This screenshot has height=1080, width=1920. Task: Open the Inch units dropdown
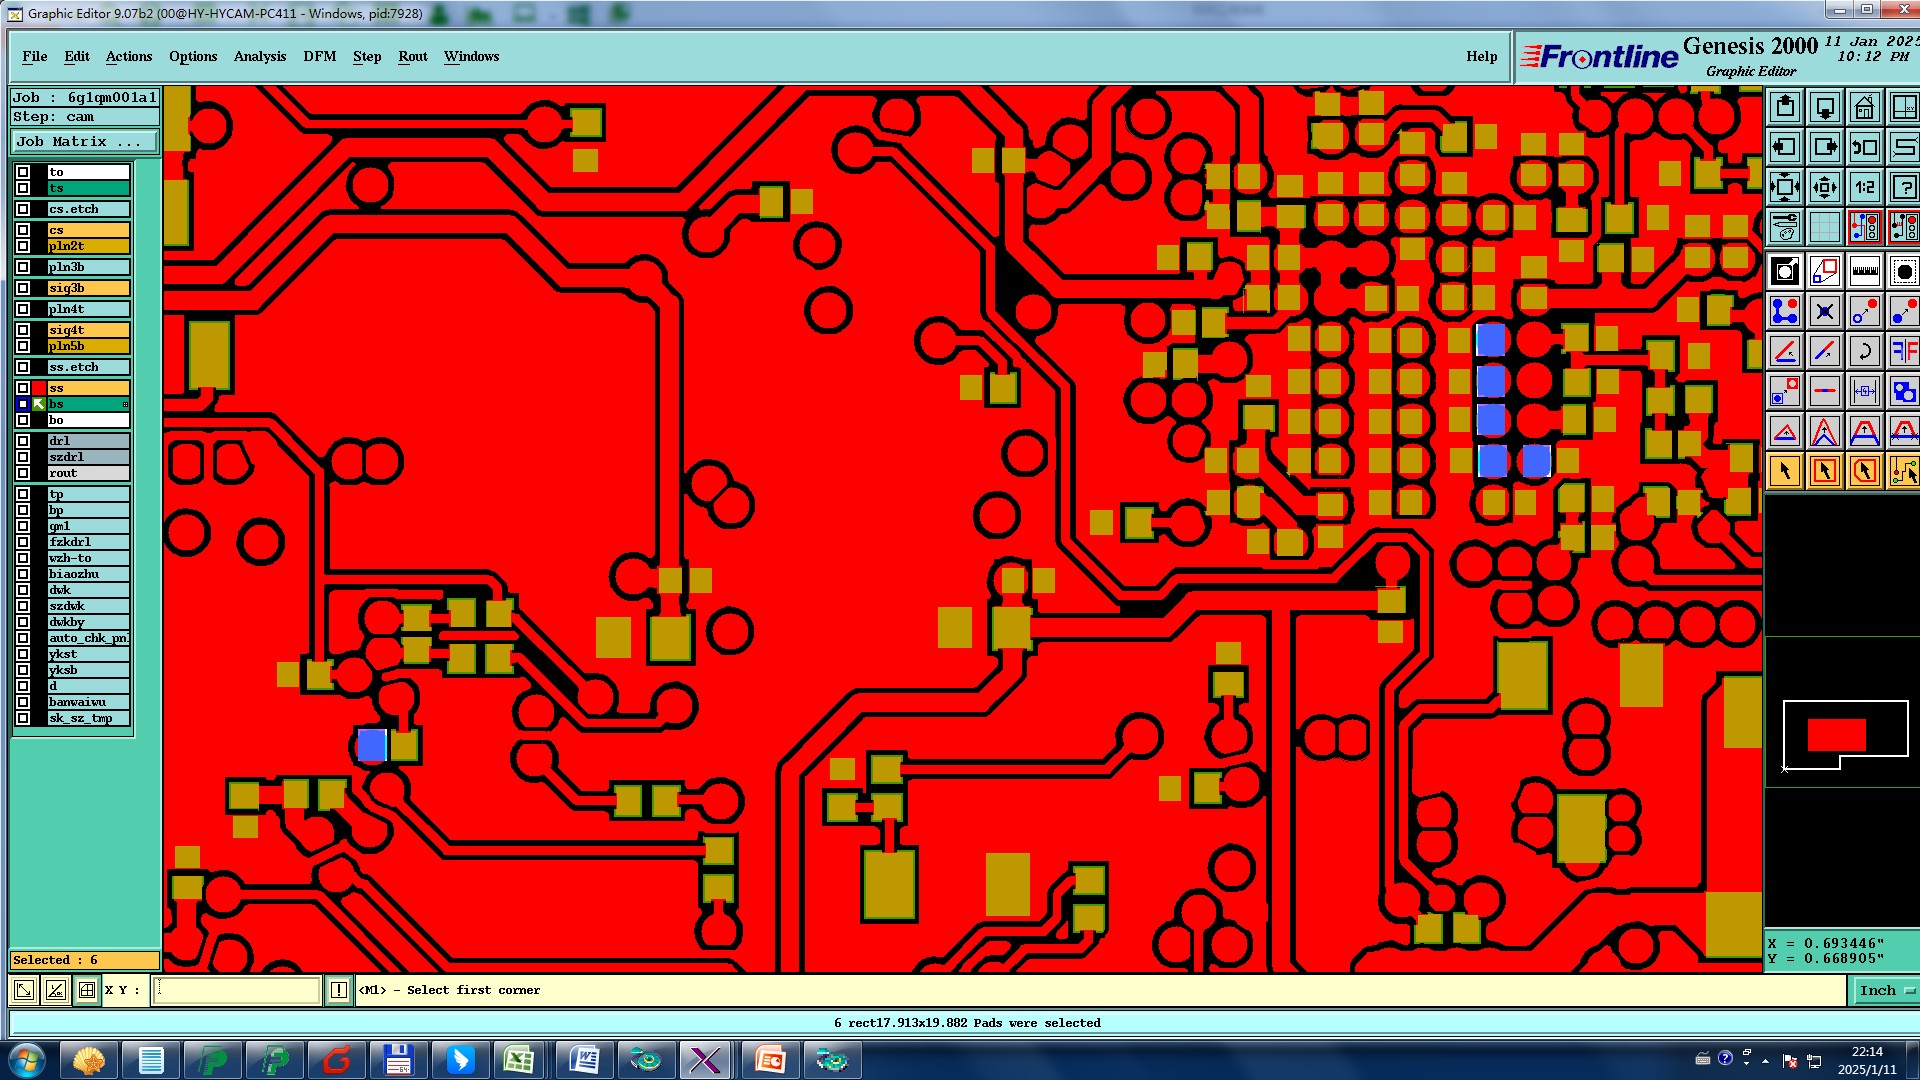pyautogui.click(x=1884, y=990)
